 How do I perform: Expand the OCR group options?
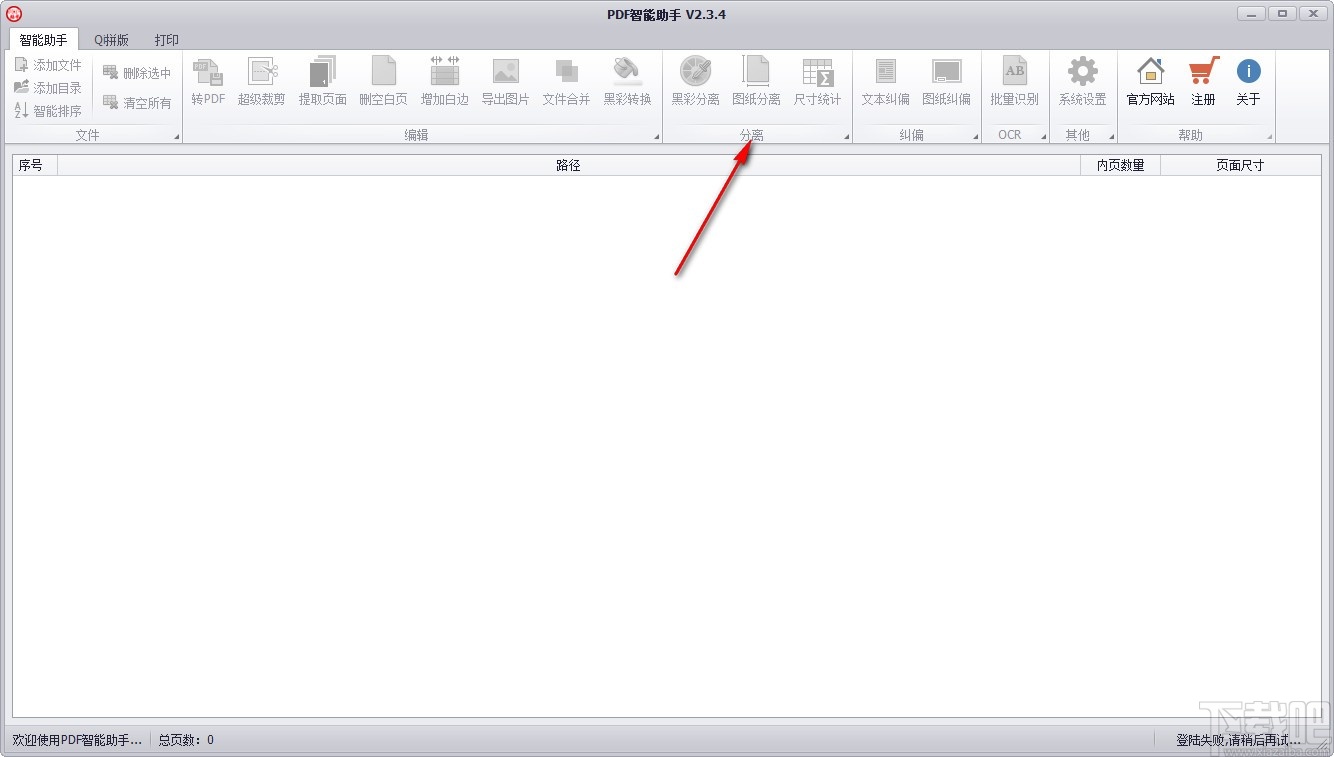[1040, 134]
